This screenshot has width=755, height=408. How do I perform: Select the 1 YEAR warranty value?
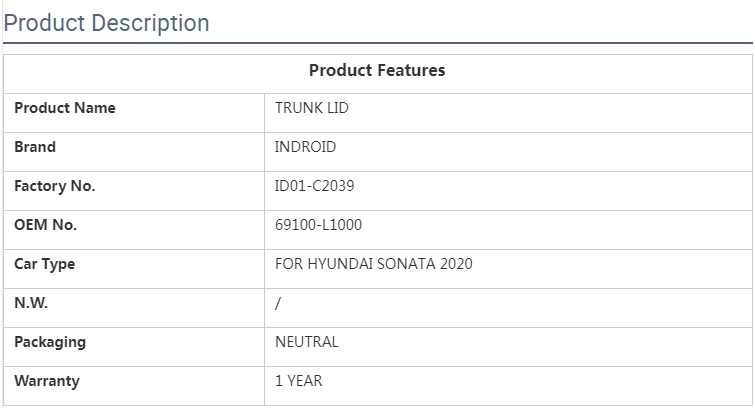tap(299, 381)
